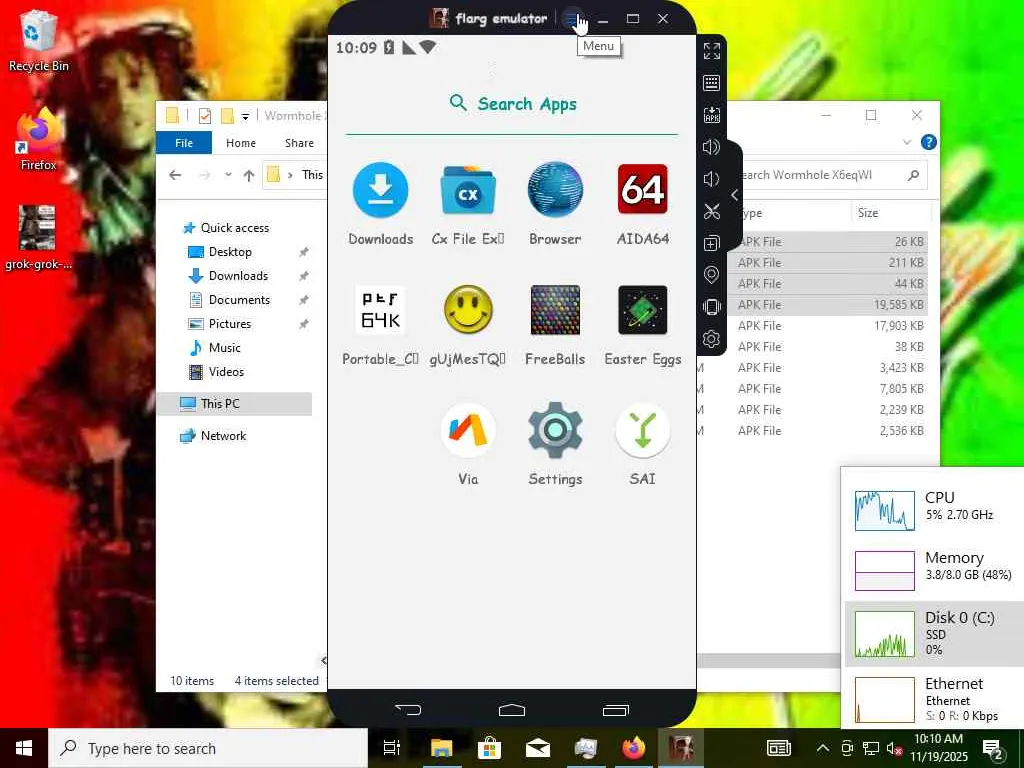Select Disk 0 (C:) performance entry
This screenshot has height=768, width=1024.
tap(934, 633)
